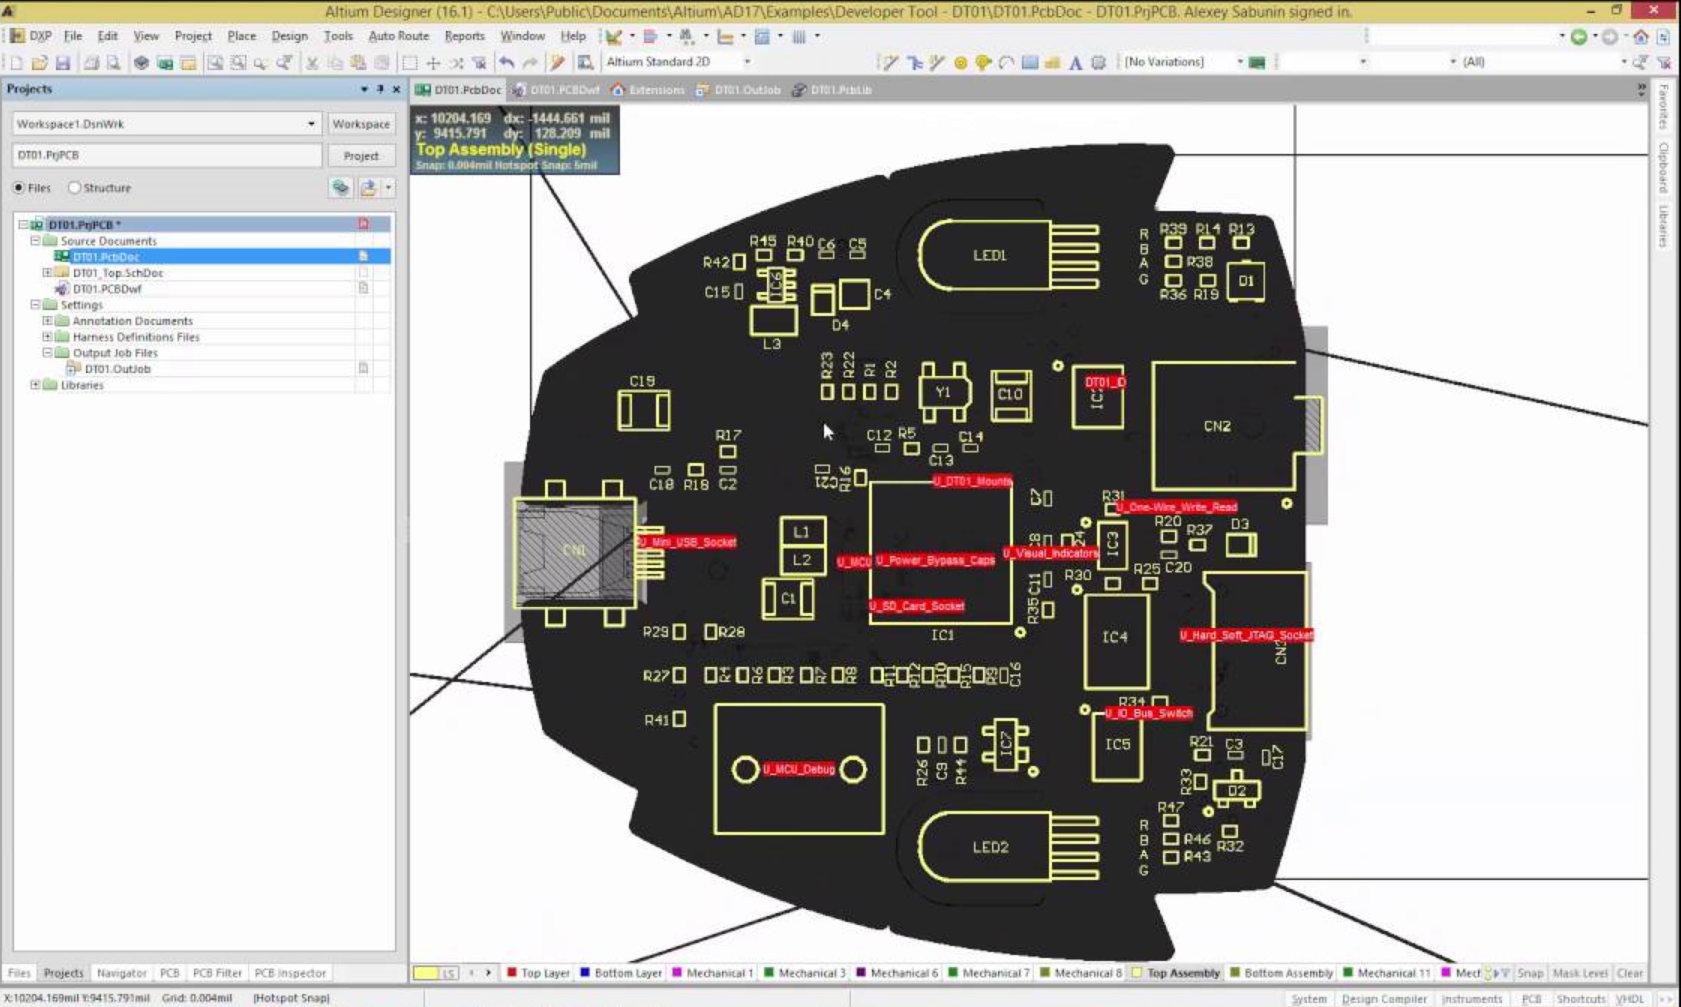Select the Interactive Routing tool icon
Viewport: 1681px width, 1007px height.
click(x=889, y=62)
